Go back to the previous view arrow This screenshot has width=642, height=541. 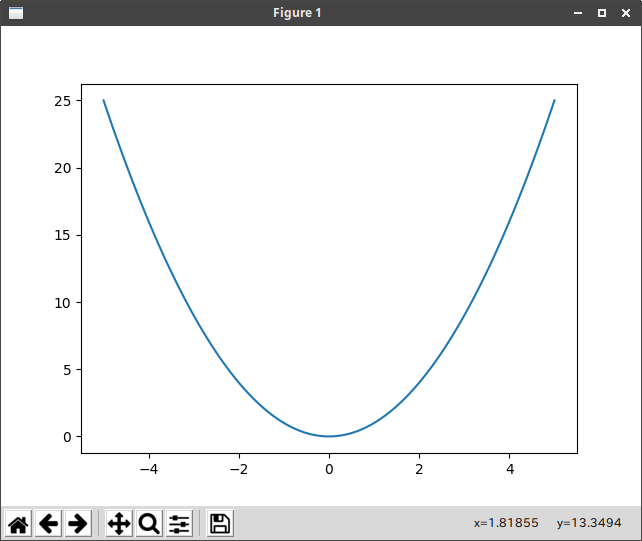(x=48, y=523)
